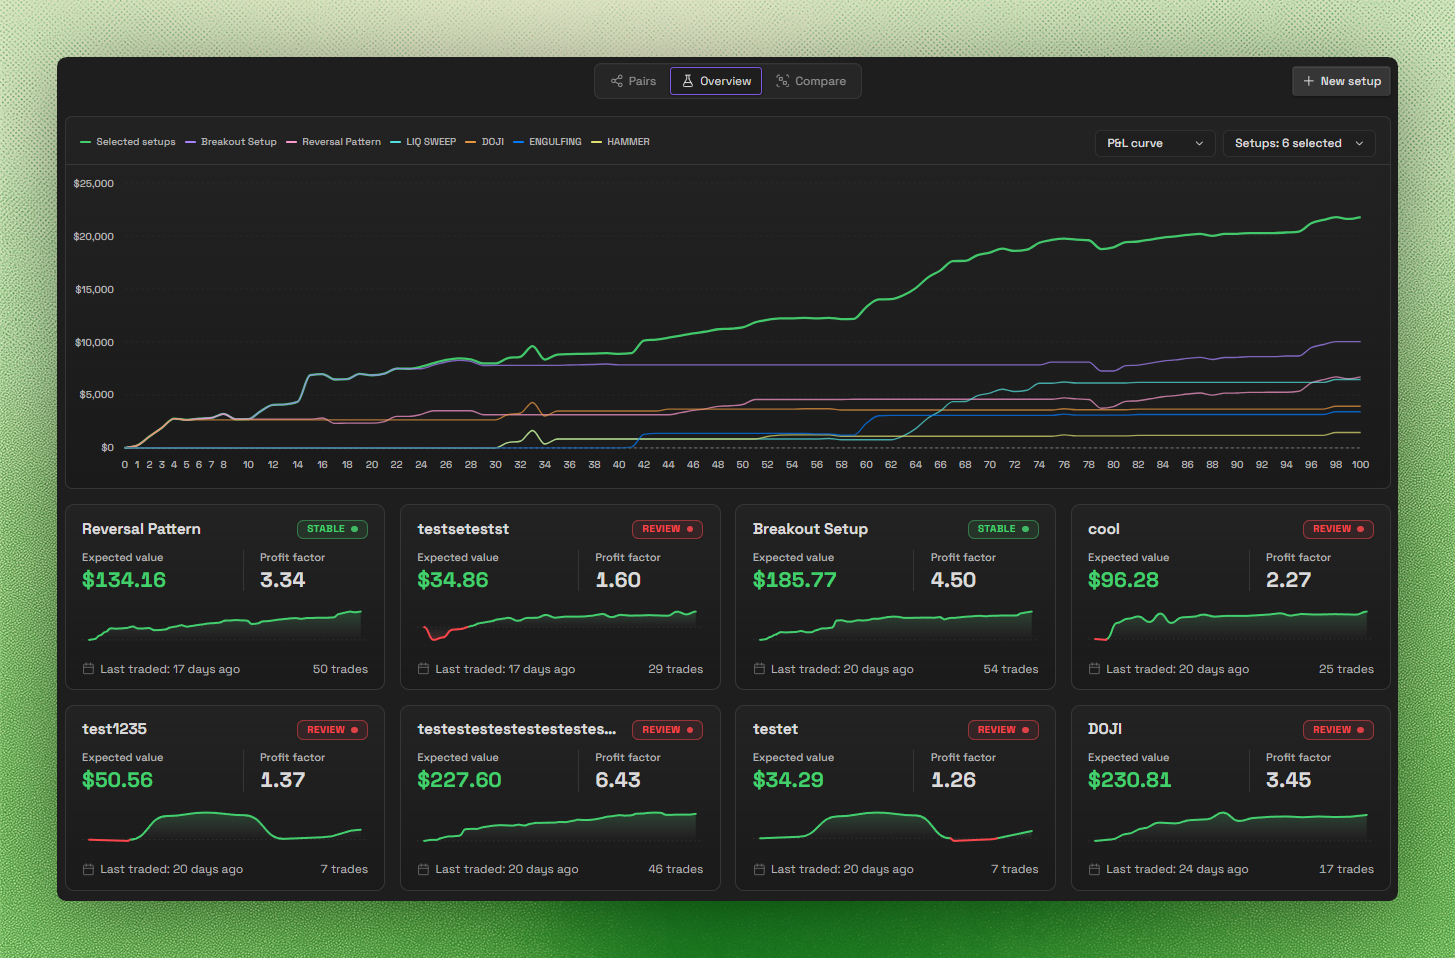Click the 6.43 profit factor value
1455x958 pixels.
click(618, 780)
